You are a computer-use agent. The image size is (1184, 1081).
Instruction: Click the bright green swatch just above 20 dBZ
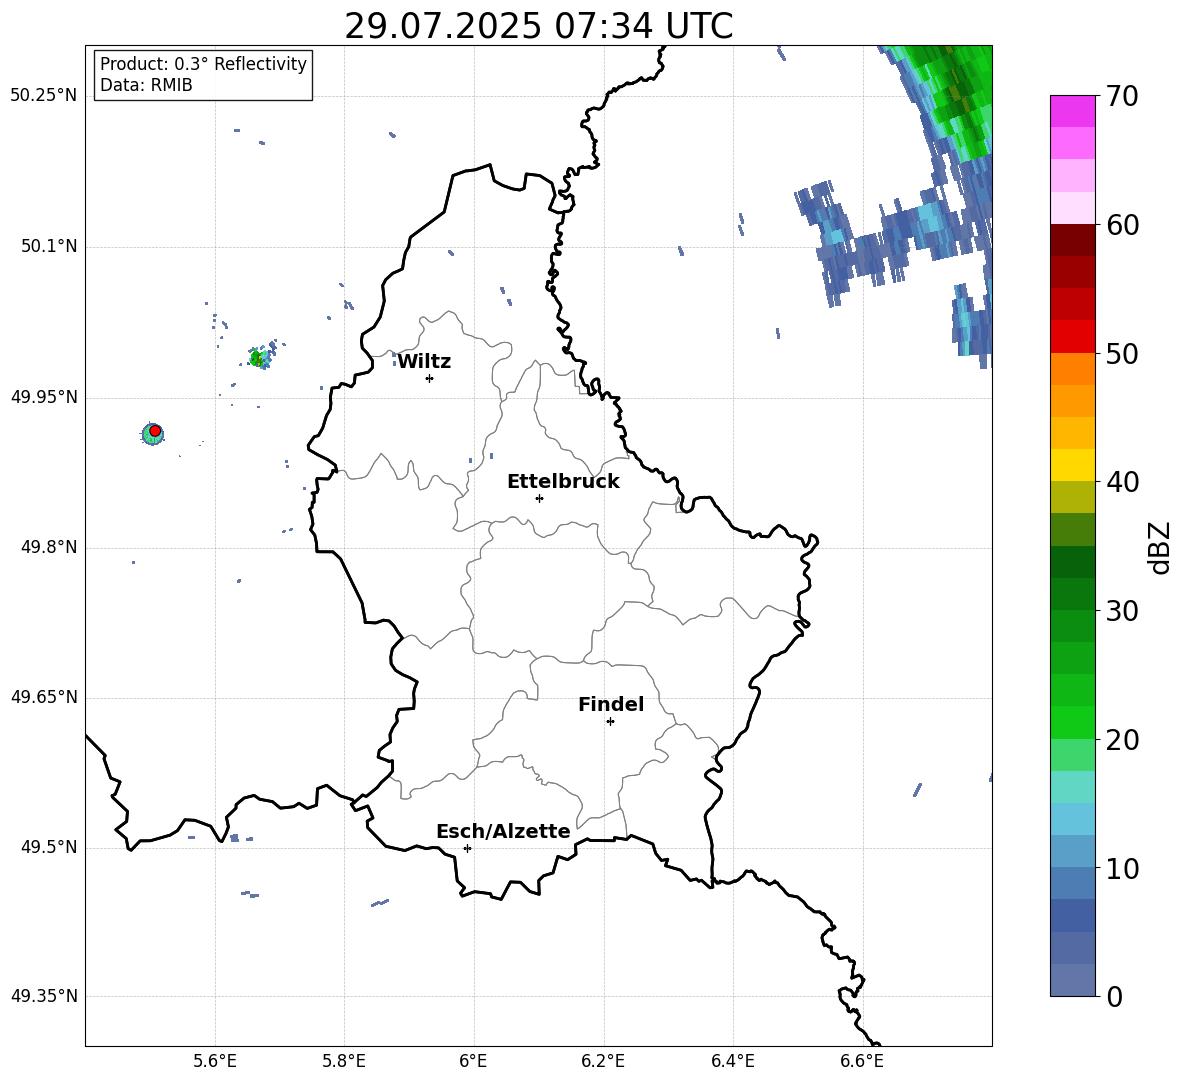[1072, 722]
